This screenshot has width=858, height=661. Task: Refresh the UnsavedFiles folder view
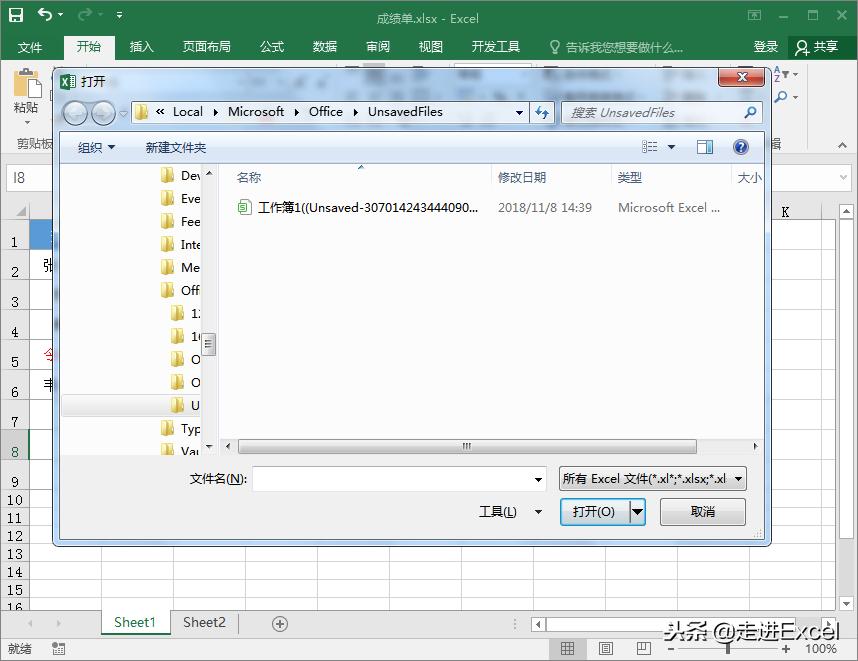coord(541,112)
